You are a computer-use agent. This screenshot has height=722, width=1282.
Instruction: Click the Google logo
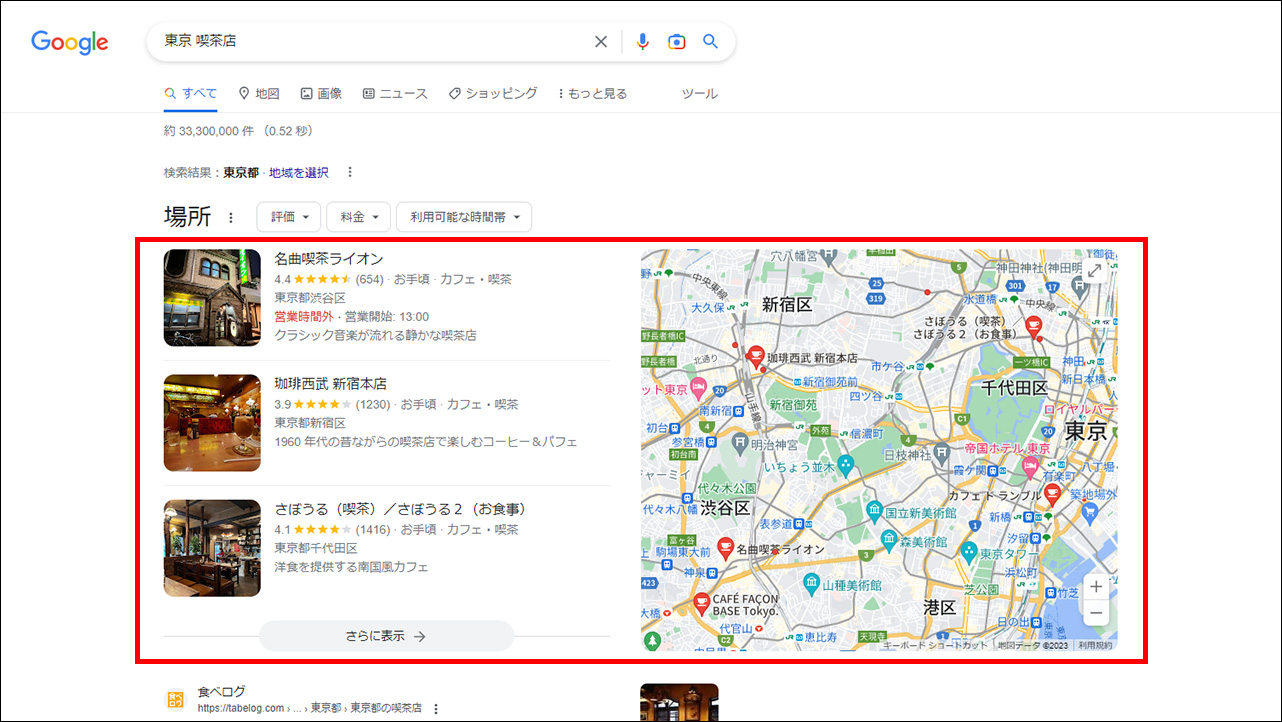point(70,42)
